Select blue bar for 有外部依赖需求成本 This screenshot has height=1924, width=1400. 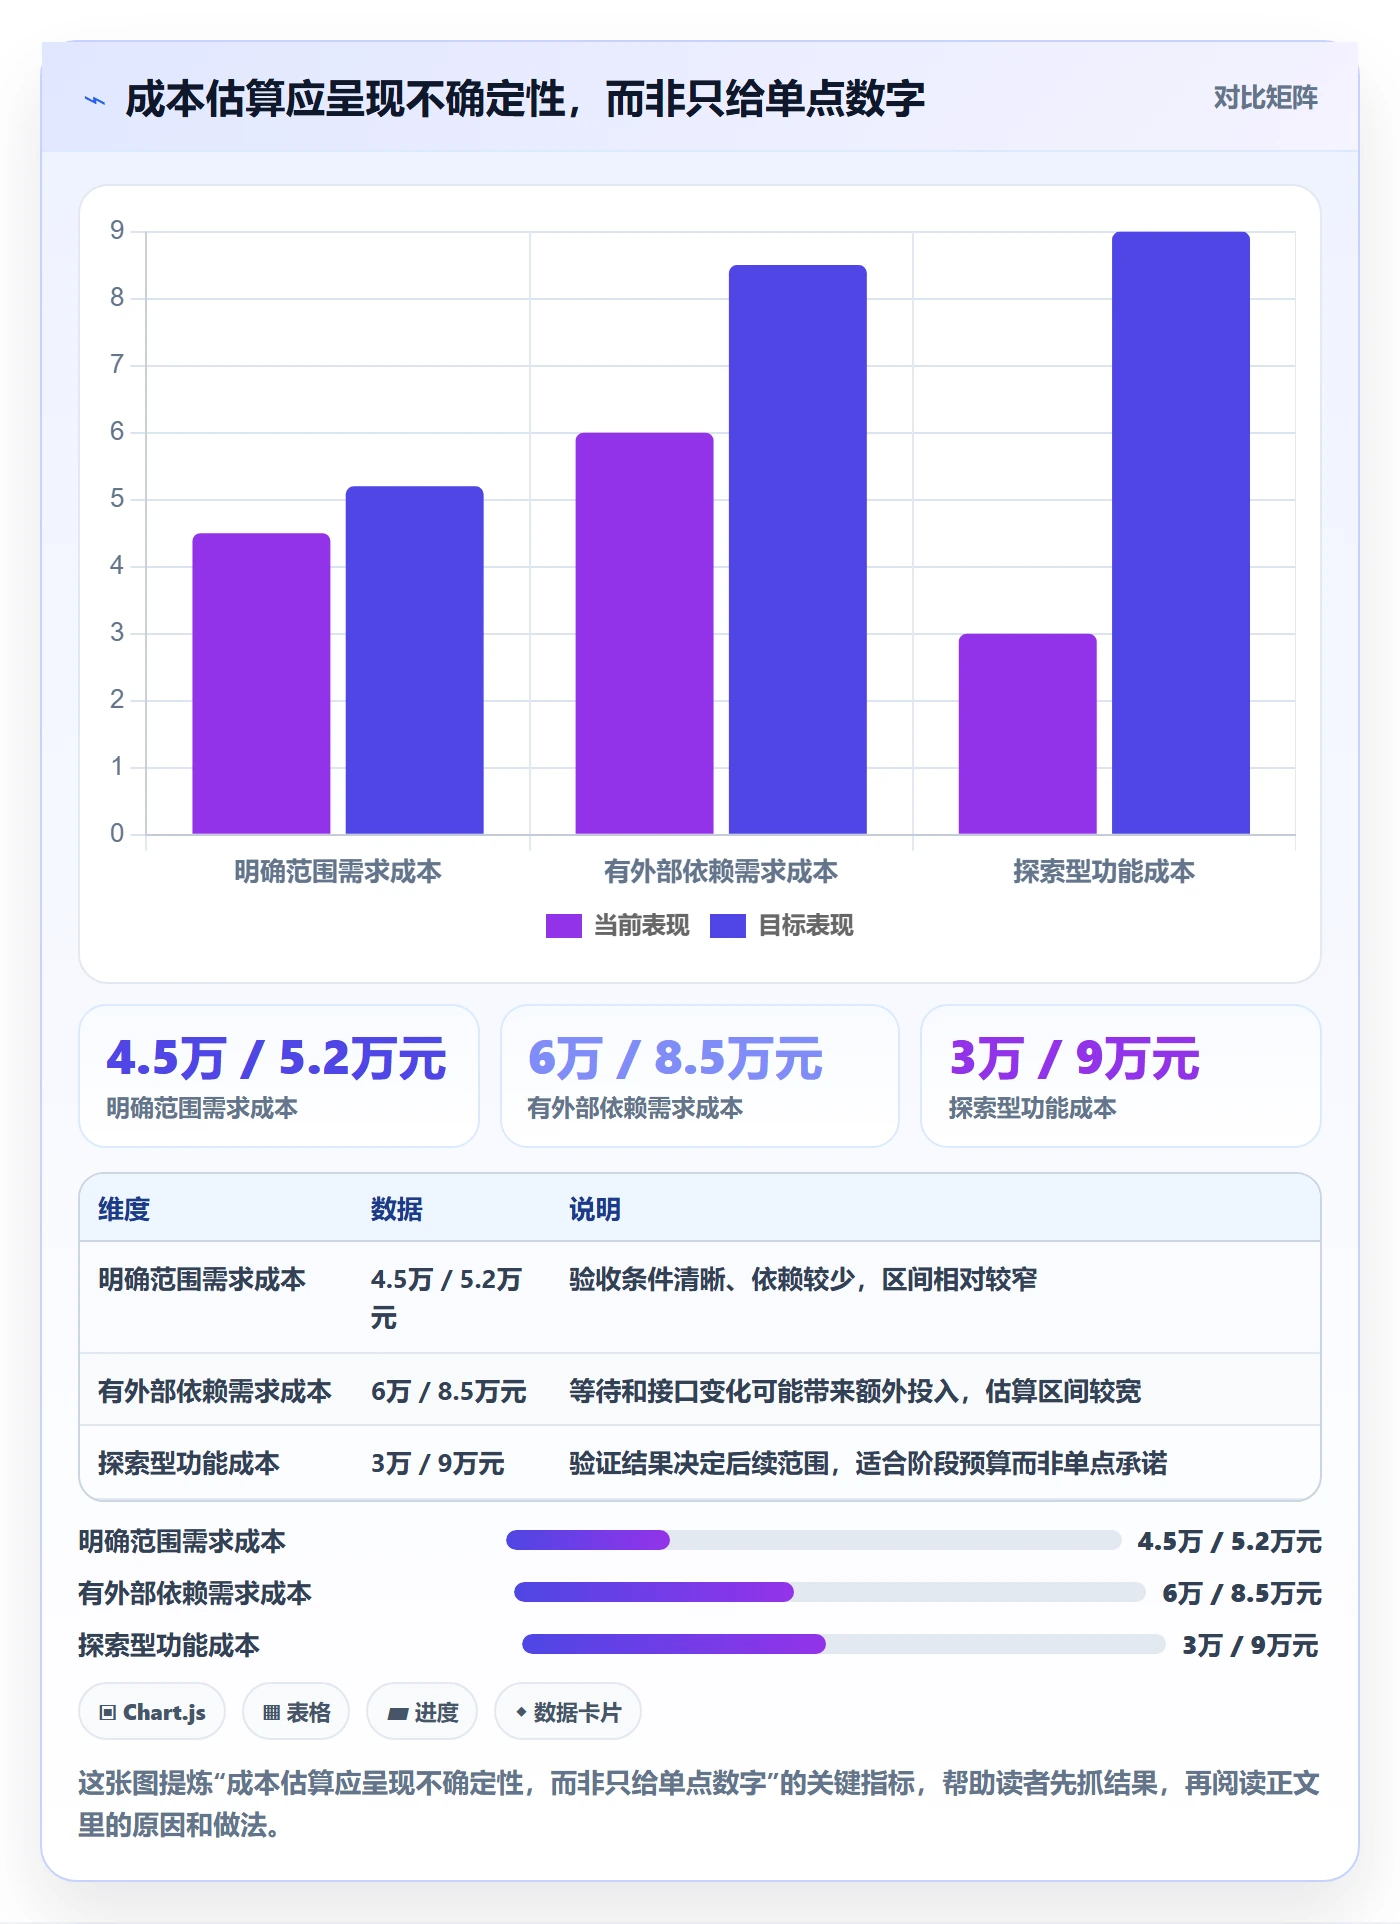pos(797,549)
